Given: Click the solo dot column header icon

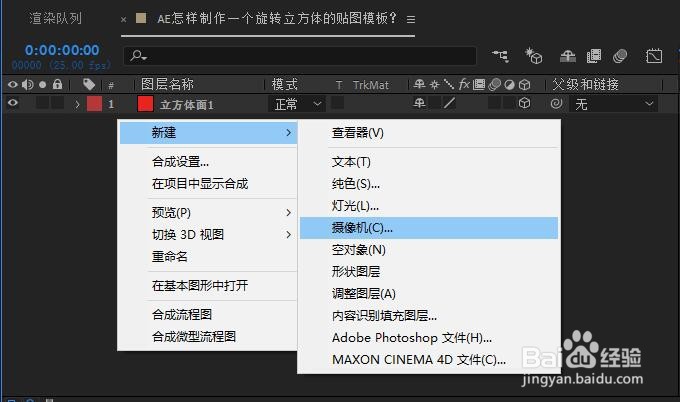Looking at the screenshot, I should (x=42, y=85).
